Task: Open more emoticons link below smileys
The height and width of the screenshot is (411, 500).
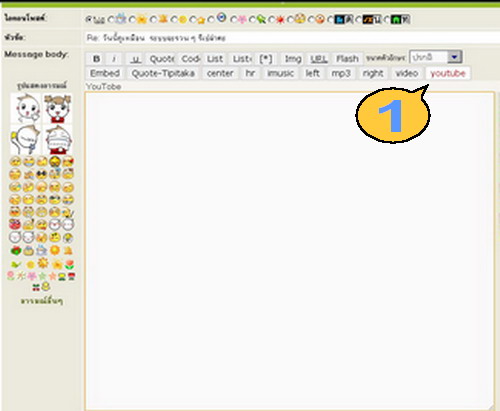Action: 42,301
